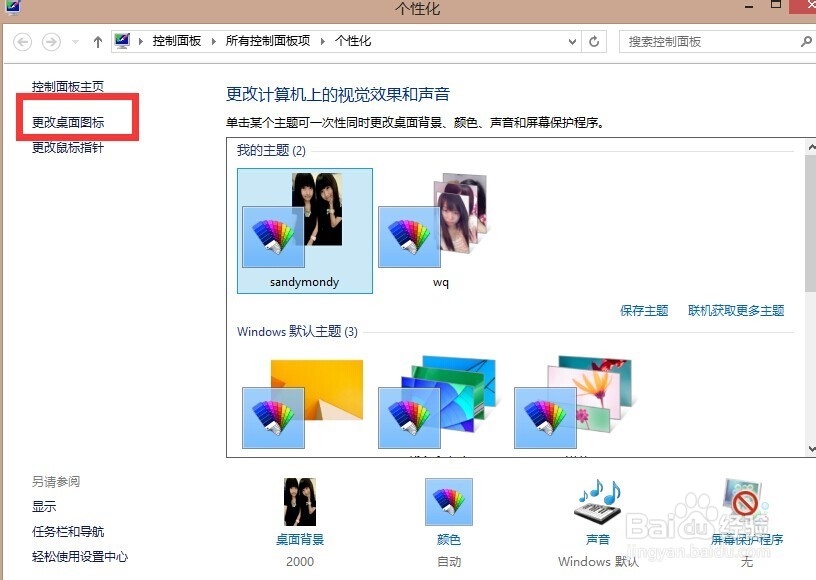
Task: Click the 联机获取更多主题 link
Action: 735,311
